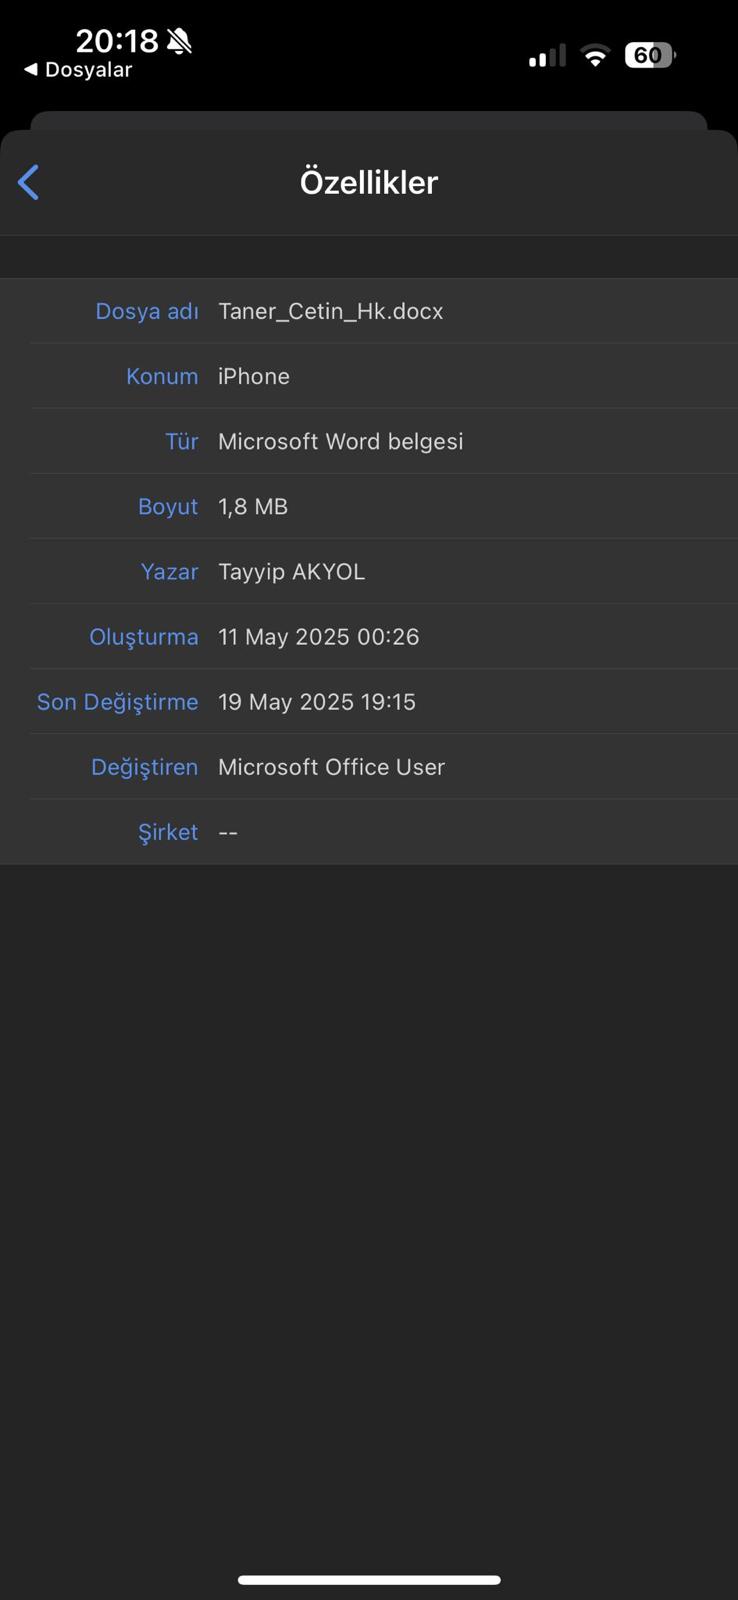Screen dimensions: 738x1600
Task: Tap the blue back chevron arrow
Action: pos(29,182)
